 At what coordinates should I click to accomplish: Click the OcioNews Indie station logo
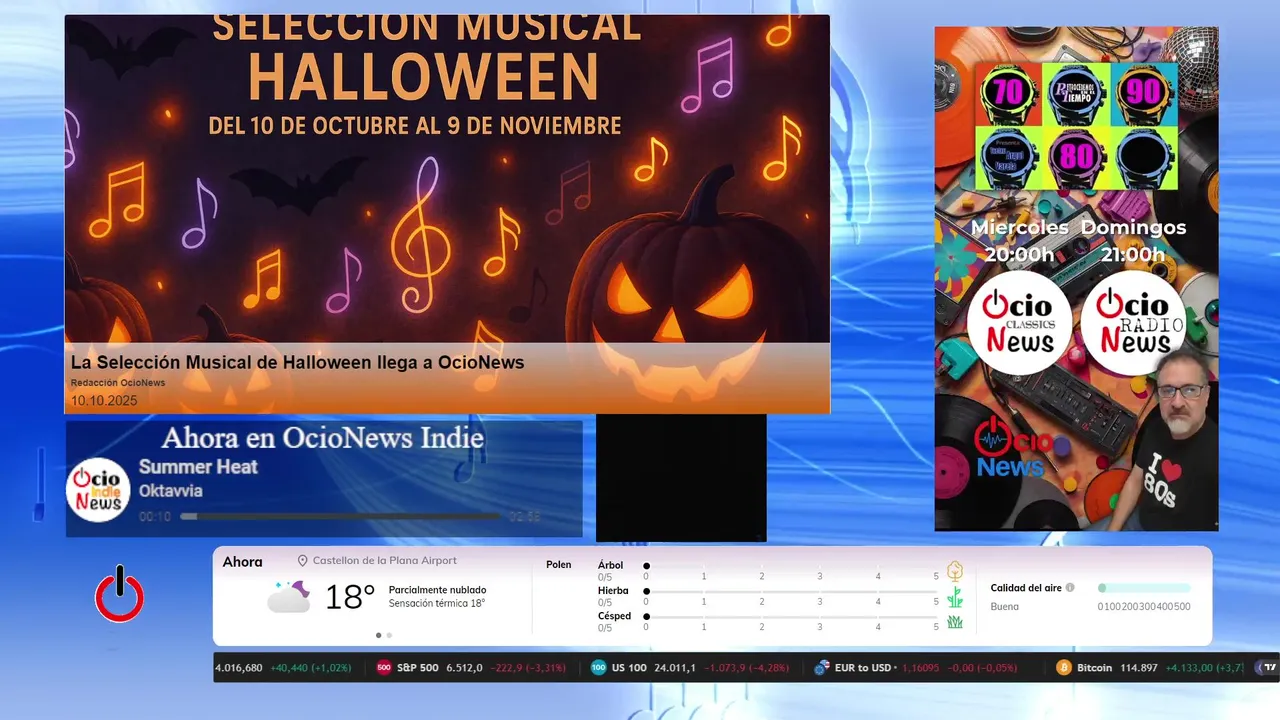click(x=99, y=490)
